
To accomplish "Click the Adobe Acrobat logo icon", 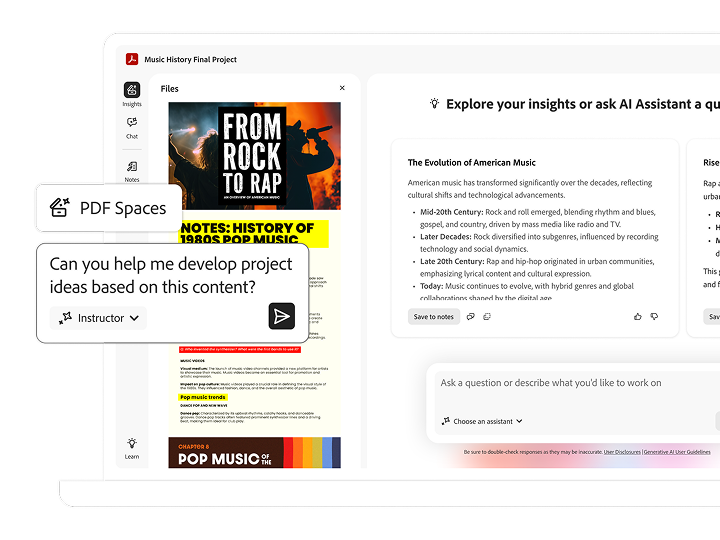I will coord(132,59).
